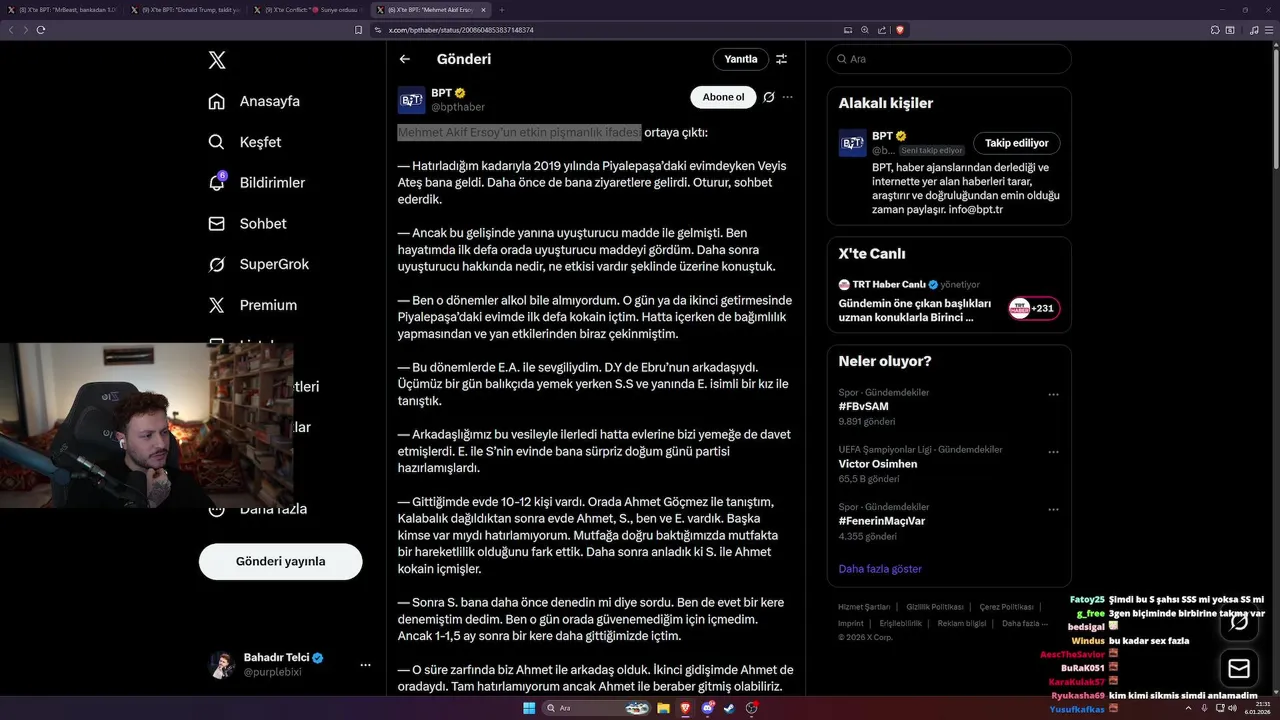
Task: Open the SuperGrok icon in sidebar
Action: [x=216, y=264]
